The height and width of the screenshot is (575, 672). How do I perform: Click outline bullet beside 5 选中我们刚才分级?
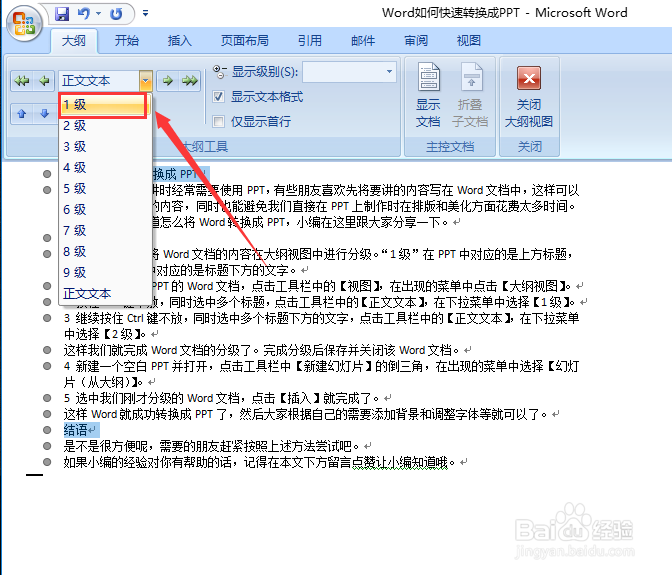(47, 398)
